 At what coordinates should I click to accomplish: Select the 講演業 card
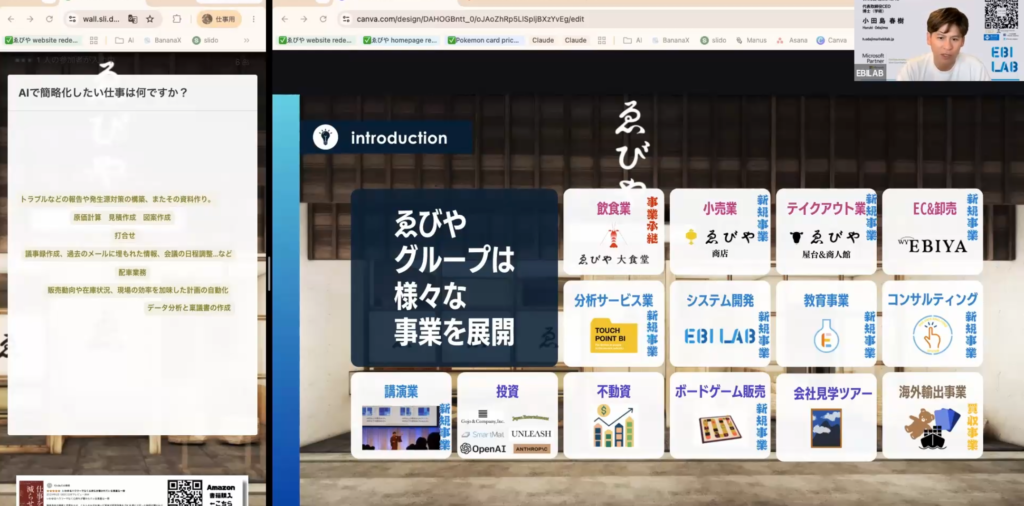401,415
